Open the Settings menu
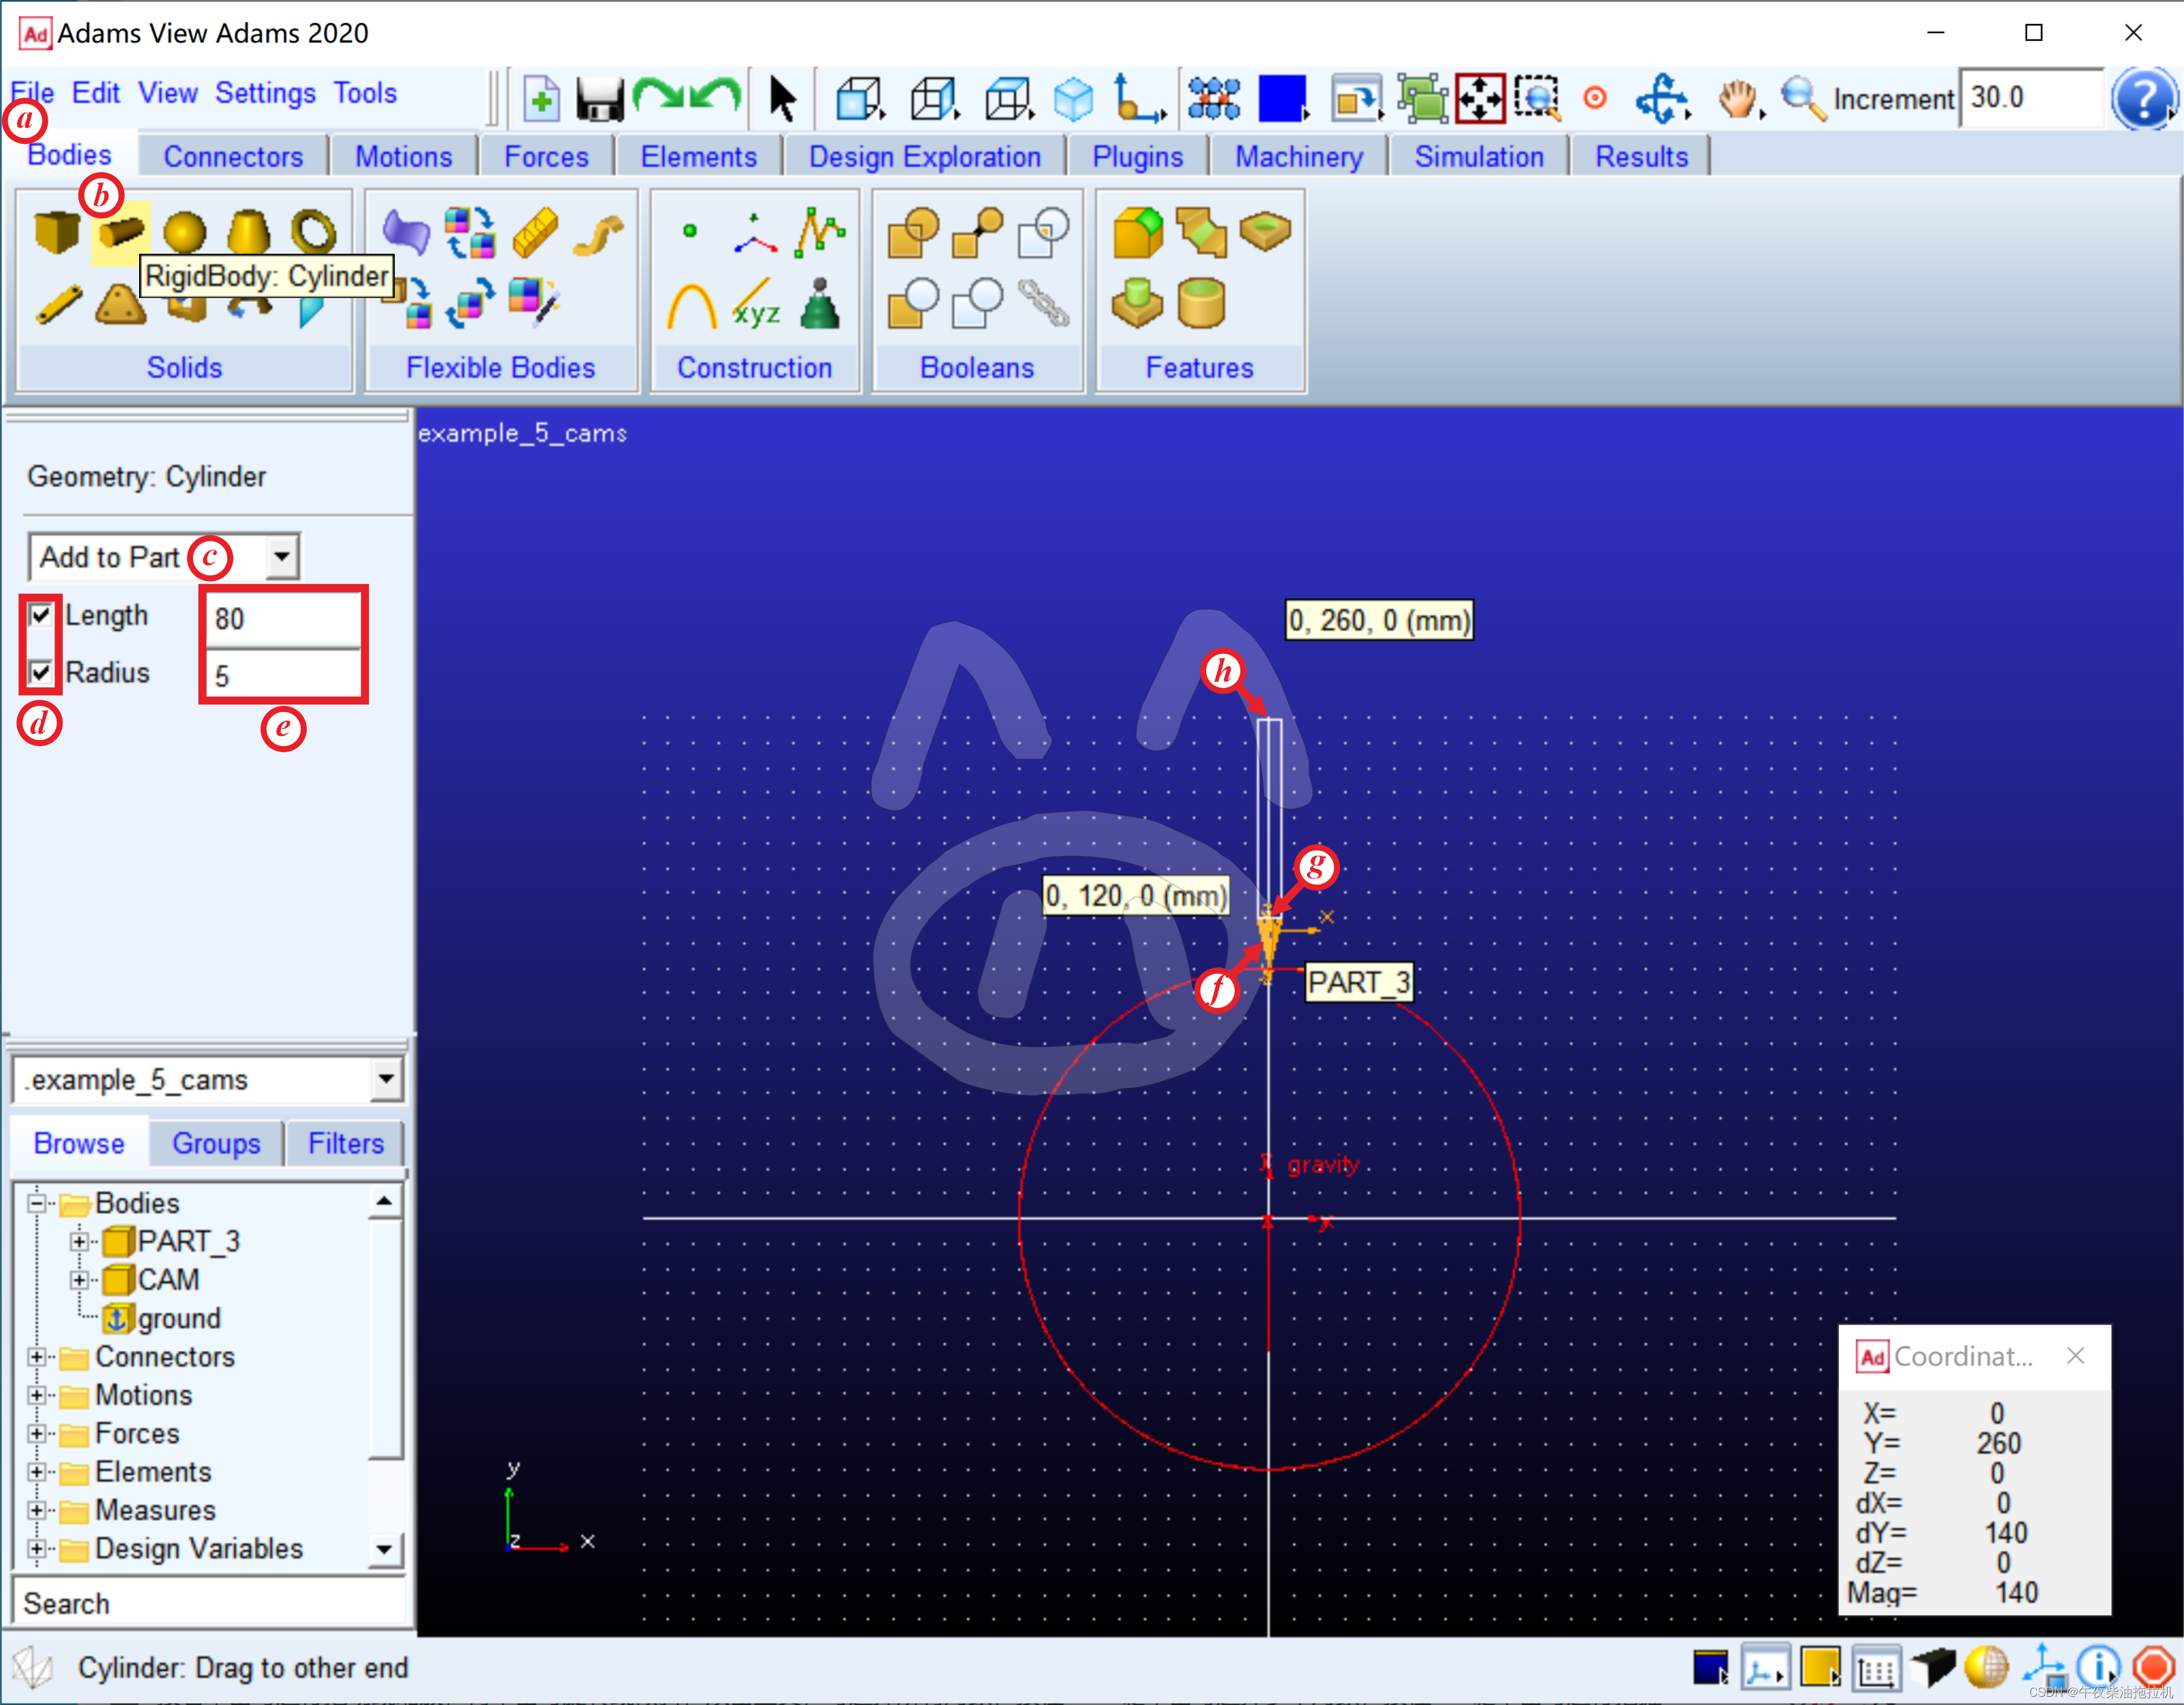This screenshot has height=1705, width=2184. (x=265, y=93)
